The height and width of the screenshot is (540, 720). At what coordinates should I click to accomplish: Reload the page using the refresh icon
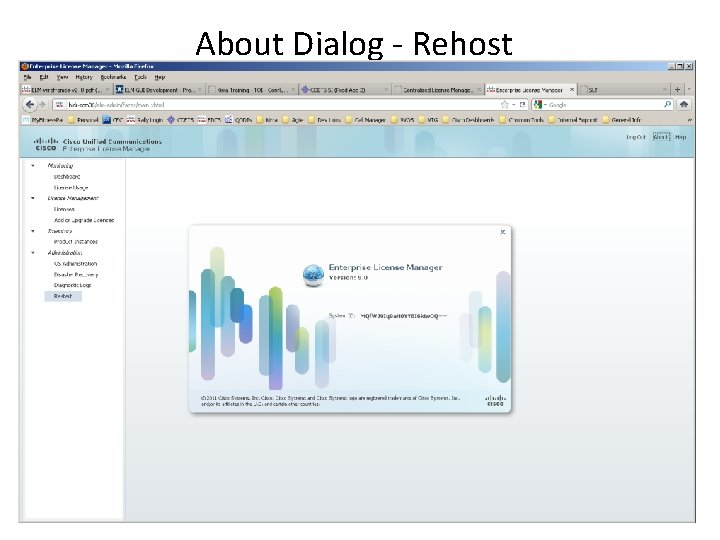click(x=522, y=105)
